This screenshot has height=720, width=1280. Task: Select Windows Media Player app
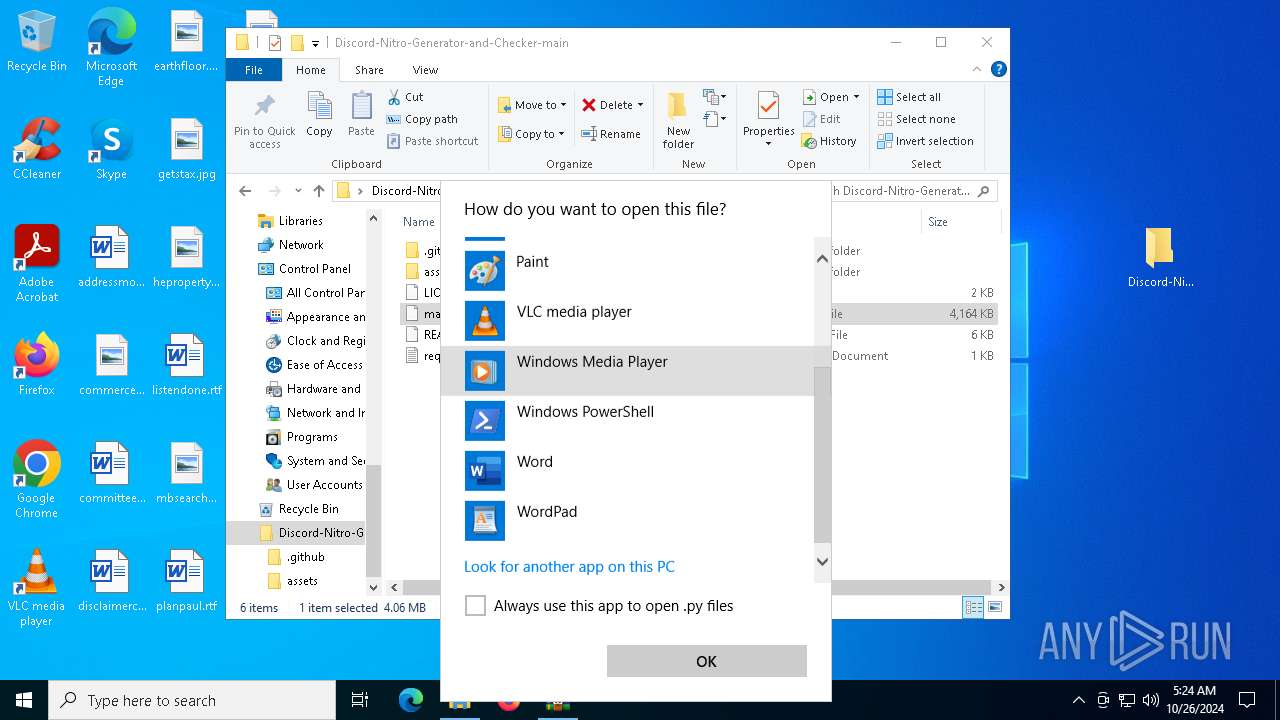[x=627, y=371]
